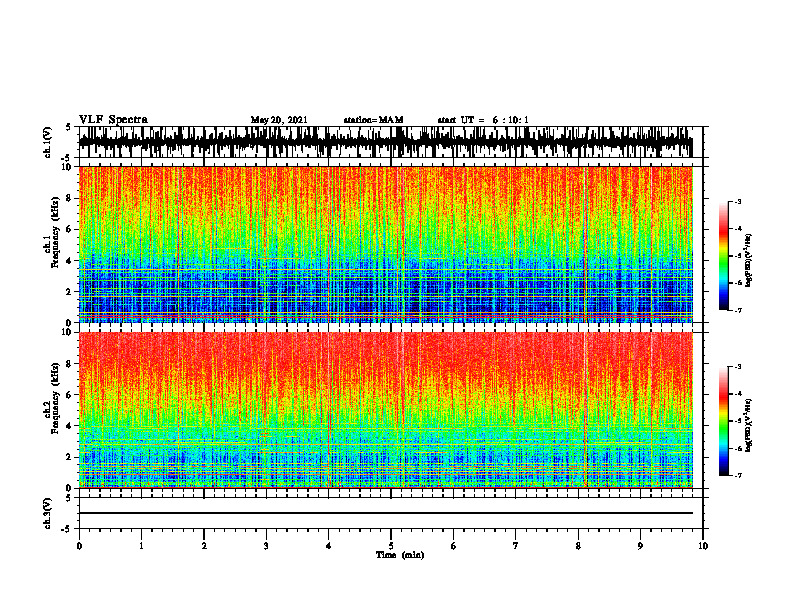Click the 'ch.3(V)' axis label
This screenshot has width=792, height=612.
(48, 514)
